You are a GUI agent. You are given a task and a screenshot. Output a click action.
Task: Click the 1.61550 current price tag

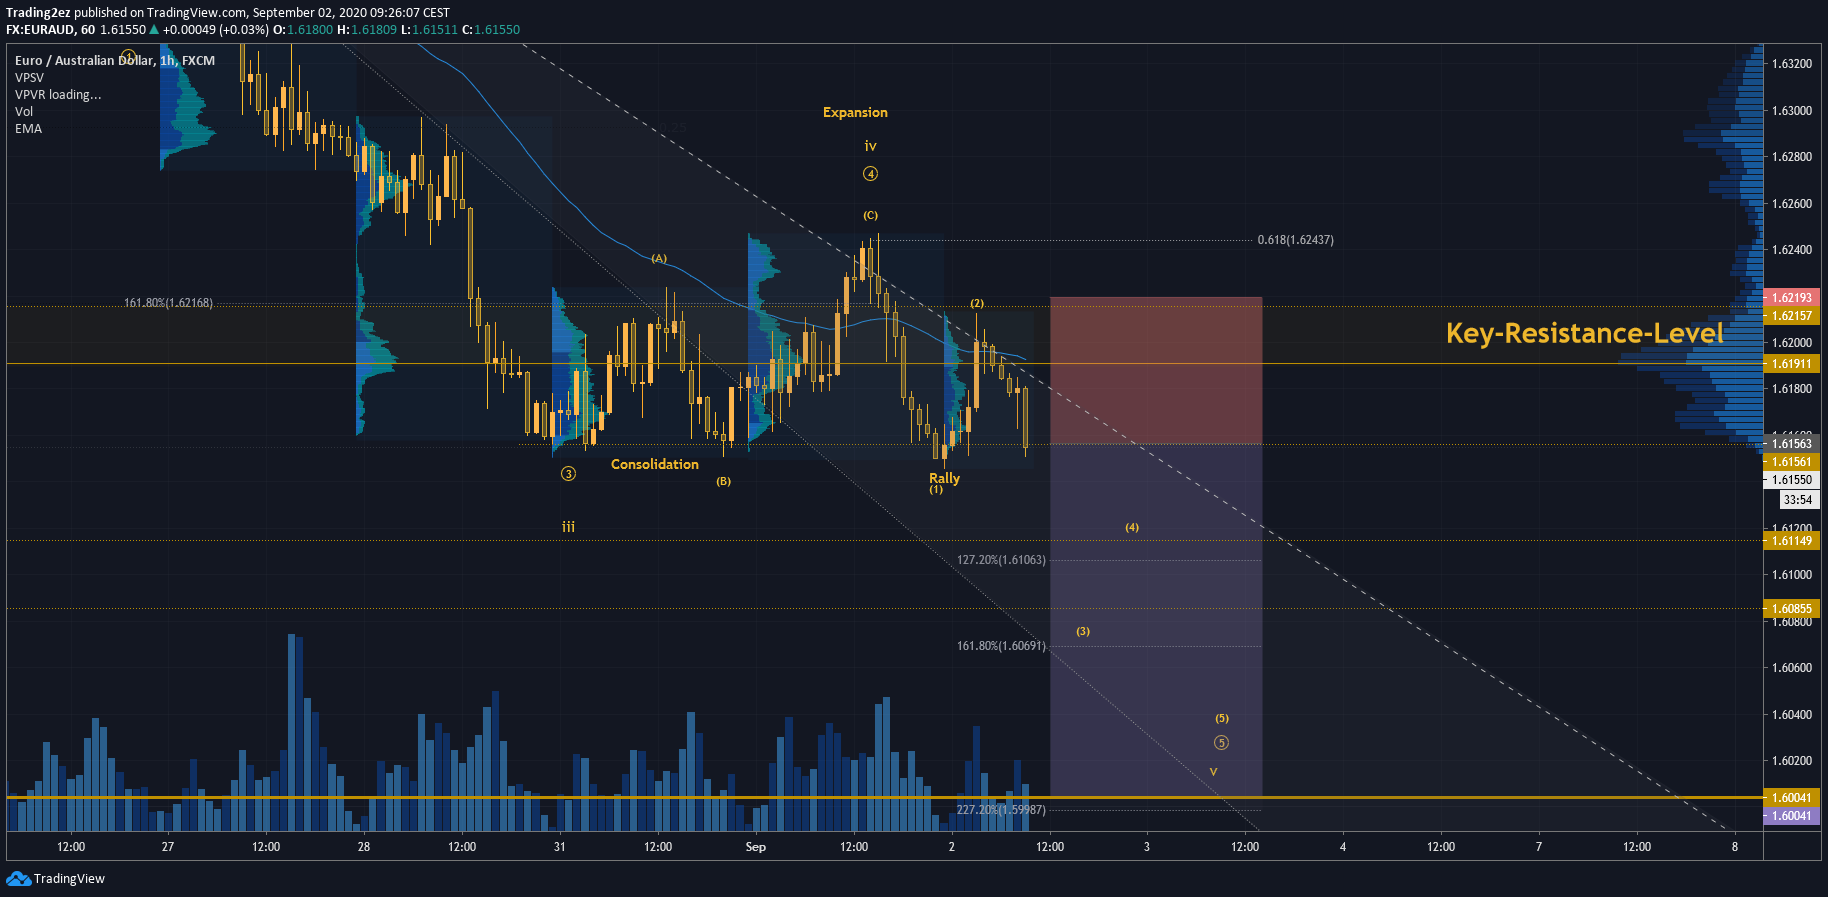pyautogui.click(x=1791, y=479)
